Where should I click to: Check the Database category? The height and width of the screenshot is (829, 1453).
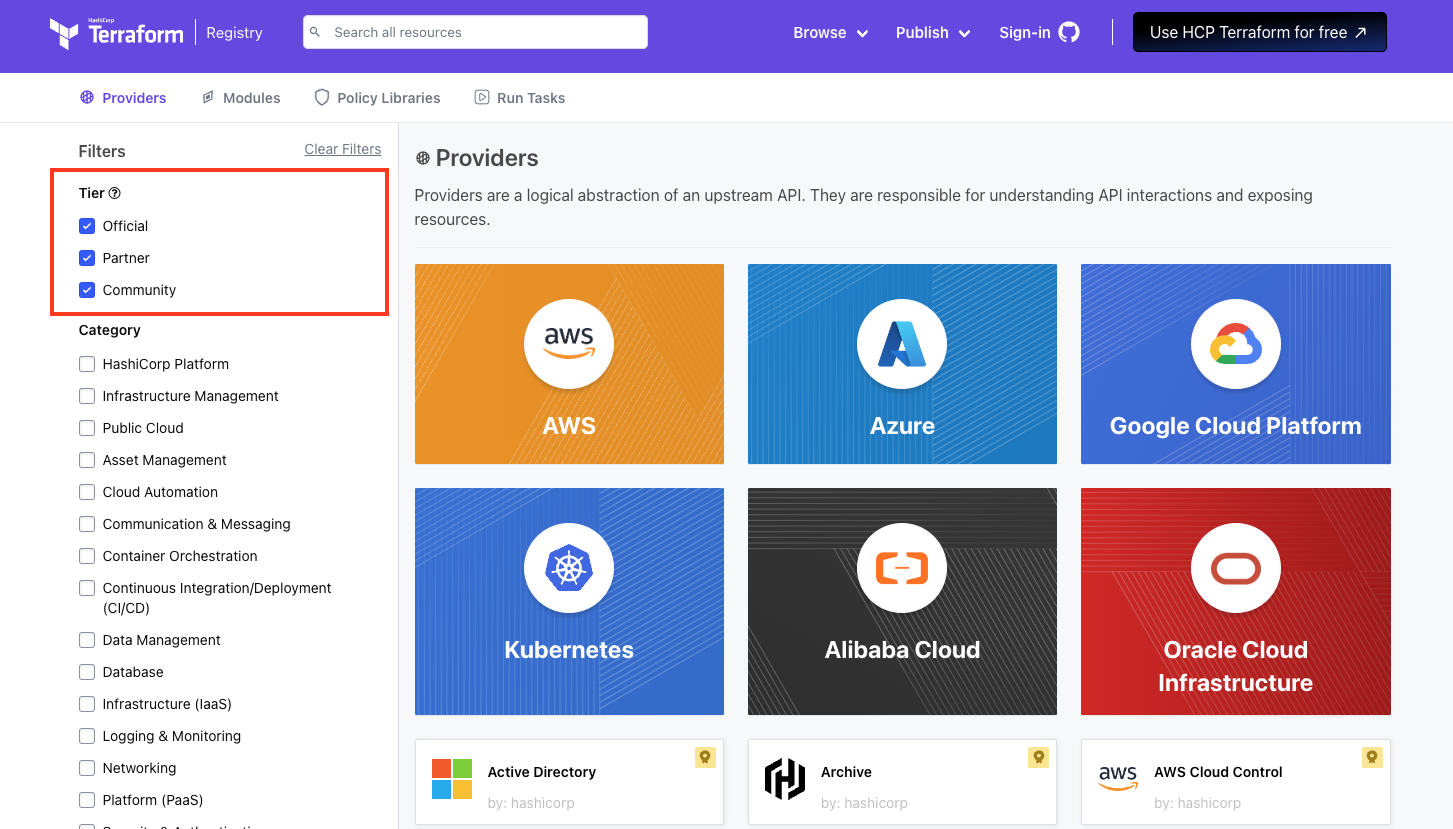[87, 672]
